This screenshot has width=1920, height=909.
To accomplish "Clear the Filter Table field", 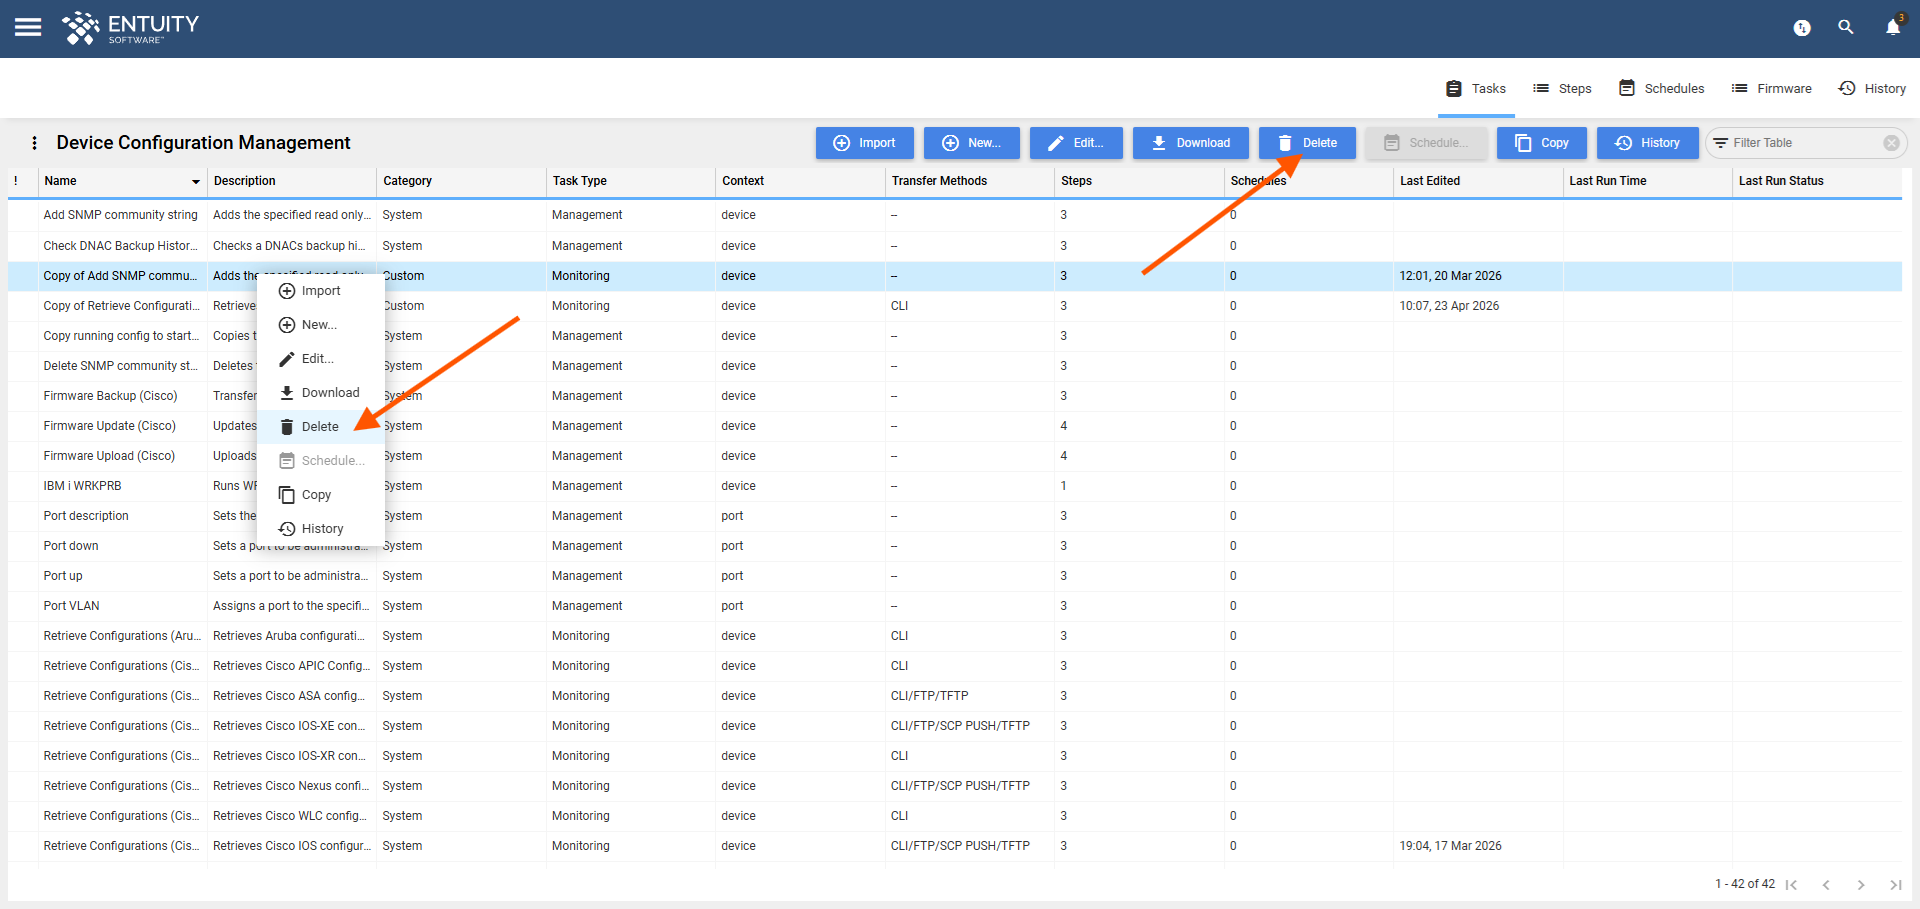I will click(1891, 143).
